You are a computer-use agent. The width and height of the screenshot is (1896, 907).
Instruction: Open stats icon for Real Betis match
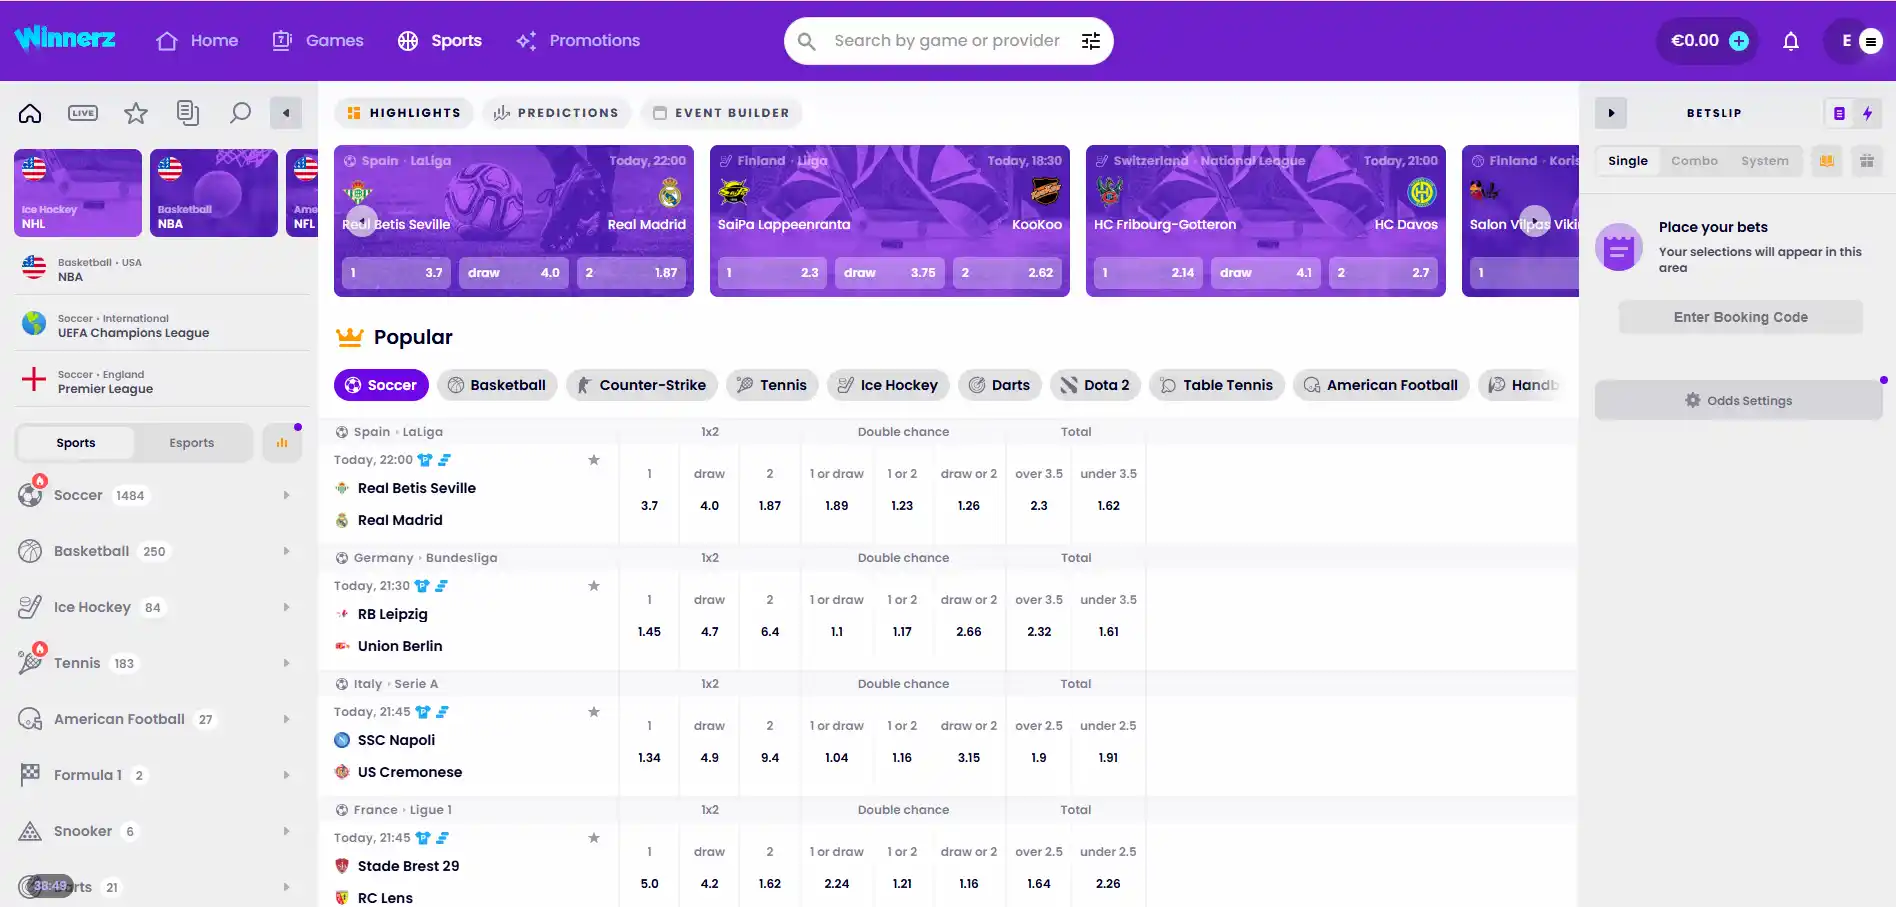point(445,460)
